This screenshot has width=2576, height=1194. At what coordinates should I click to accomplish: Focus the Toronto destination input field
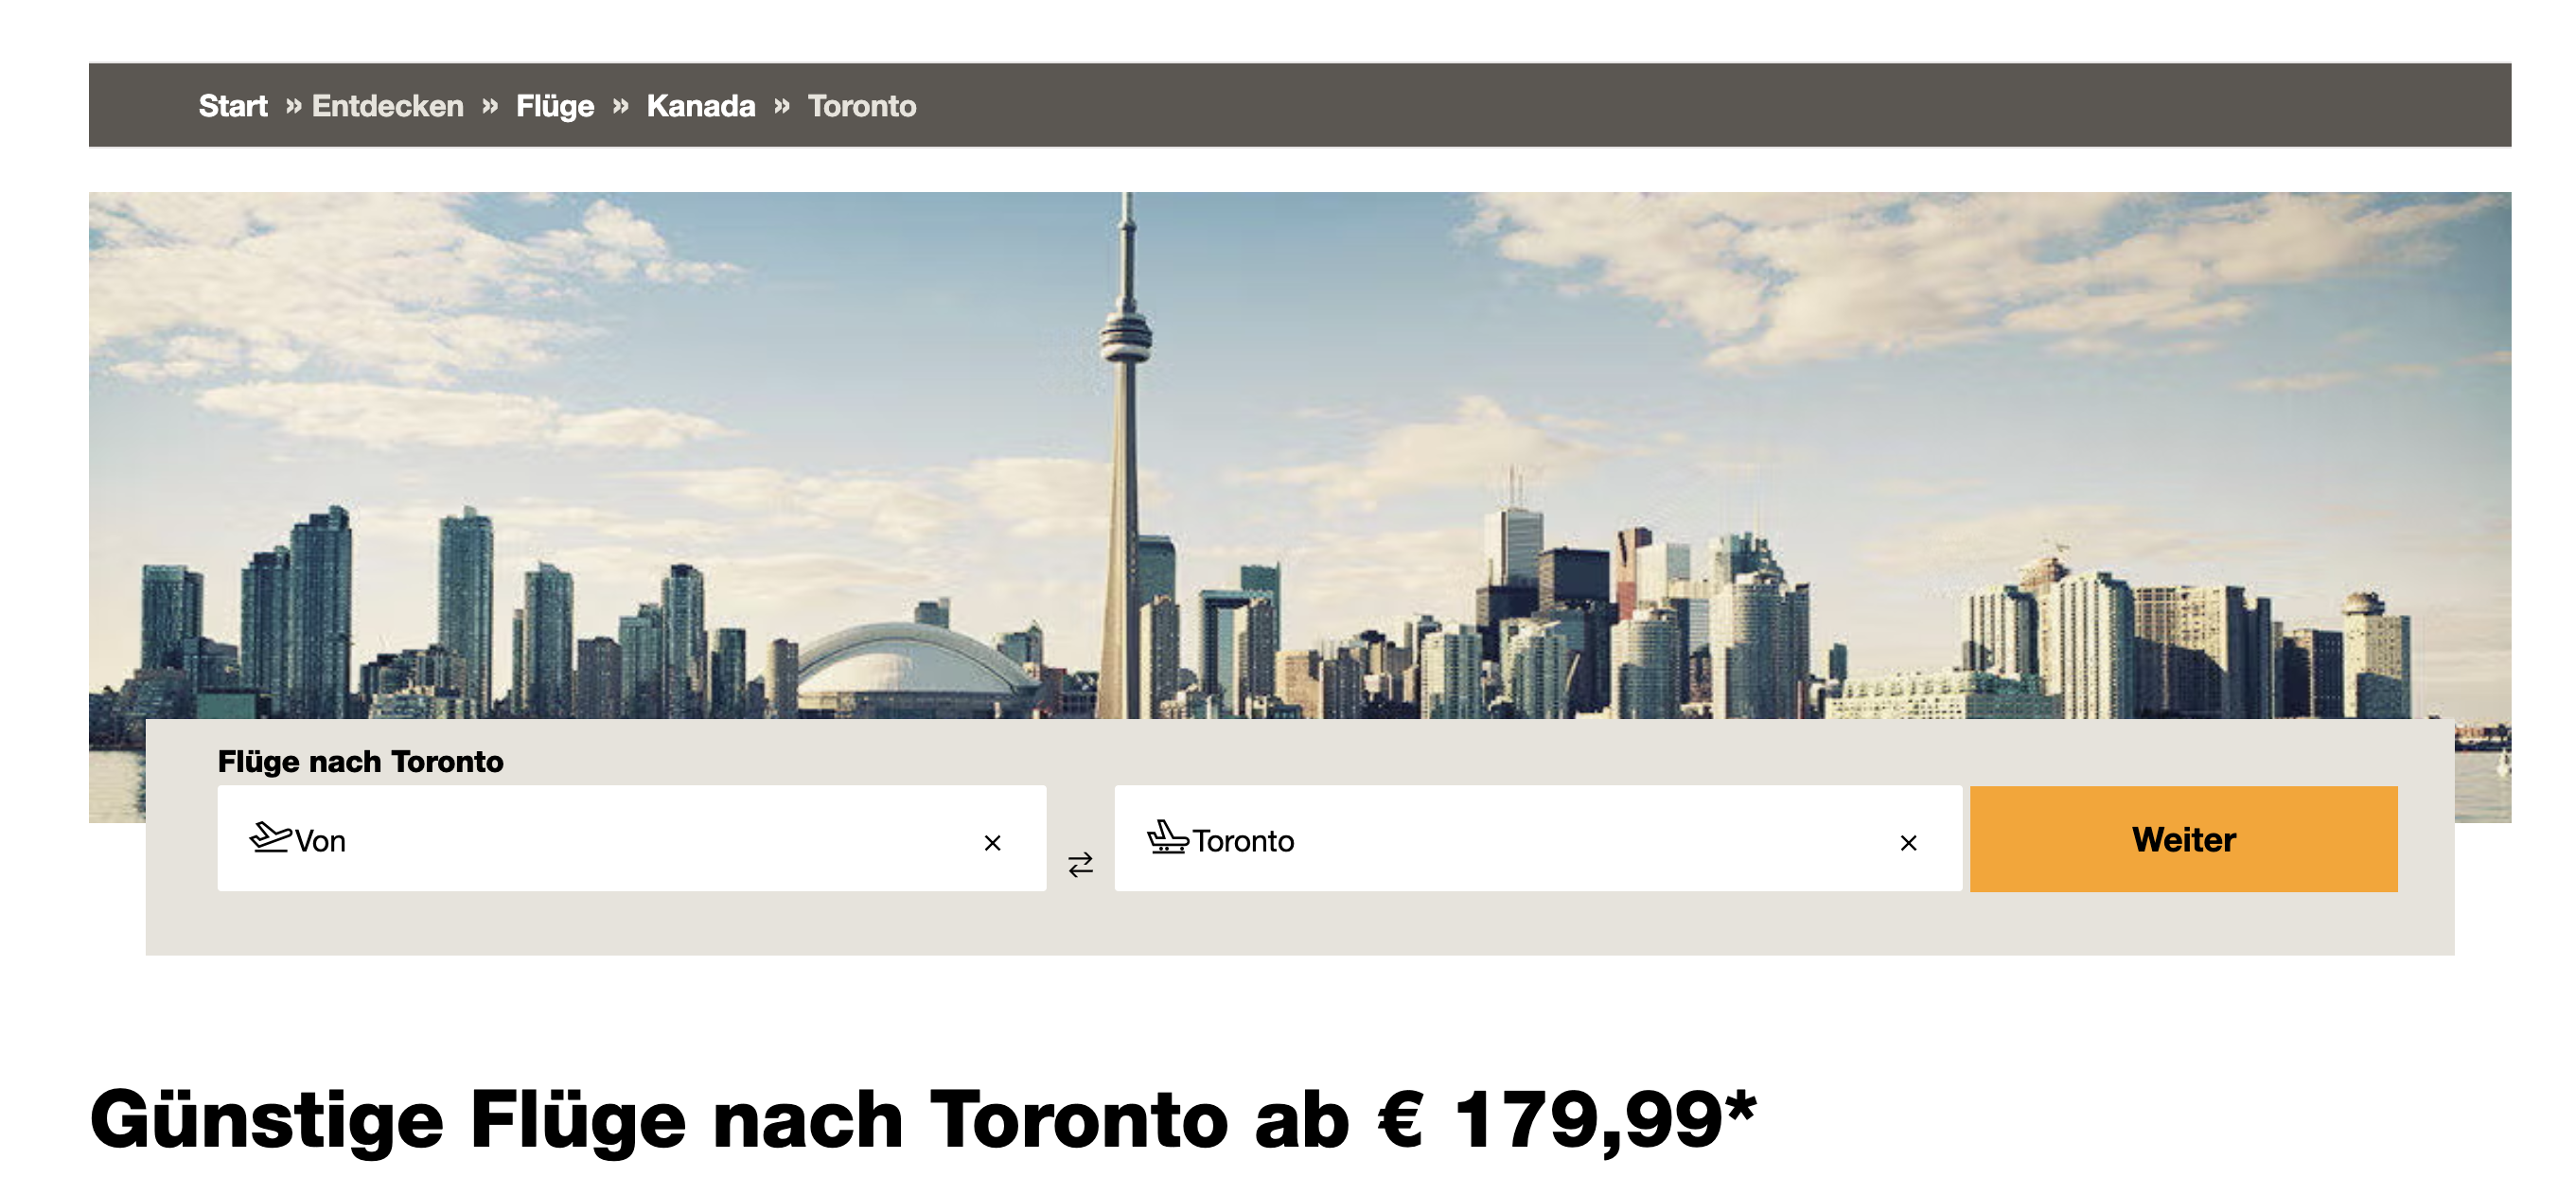point(1538,839)
